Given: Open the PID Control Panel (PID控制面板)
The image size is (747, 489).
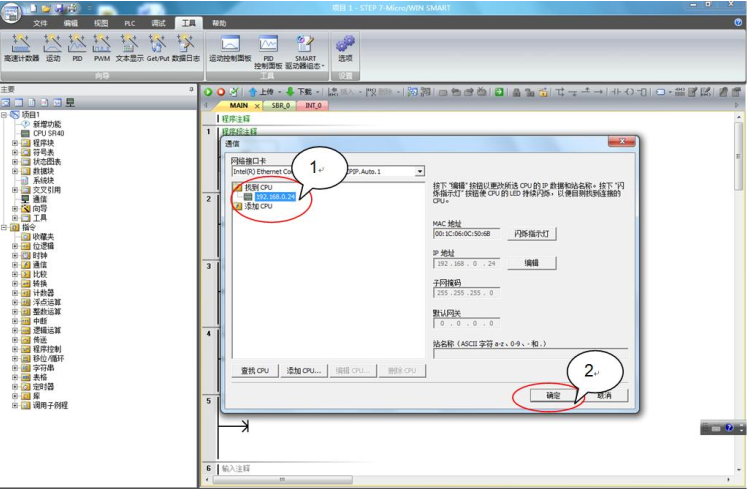Looking at the screenshot, I should click(268, 52).
